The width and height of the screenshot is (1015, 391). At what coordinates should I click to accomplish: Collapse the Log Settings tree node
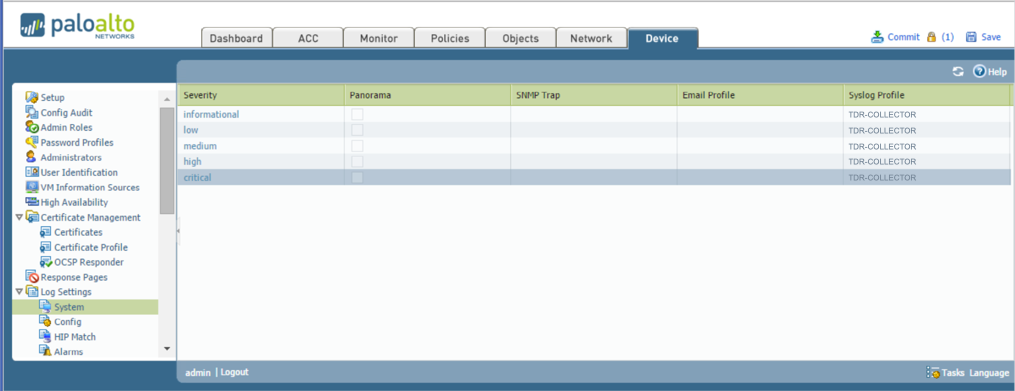pyautogui.click(x=19, y=292)
